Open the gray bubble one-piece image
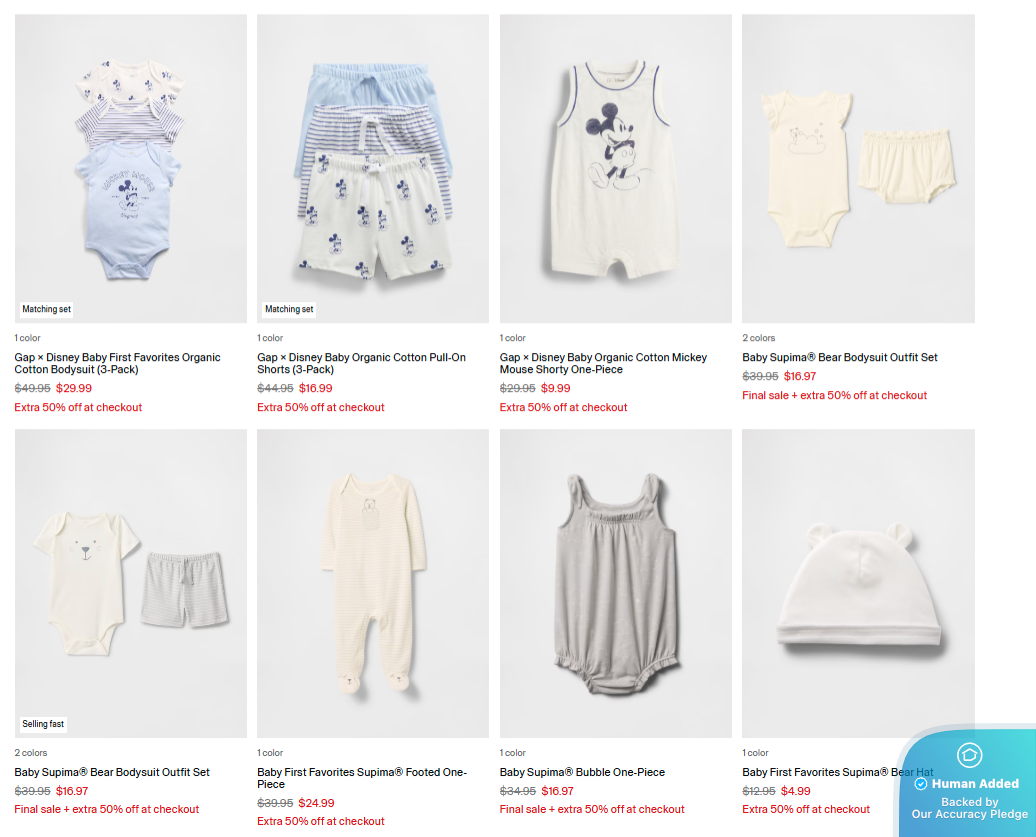The image size is (1036, 837). tap(616, 583)
